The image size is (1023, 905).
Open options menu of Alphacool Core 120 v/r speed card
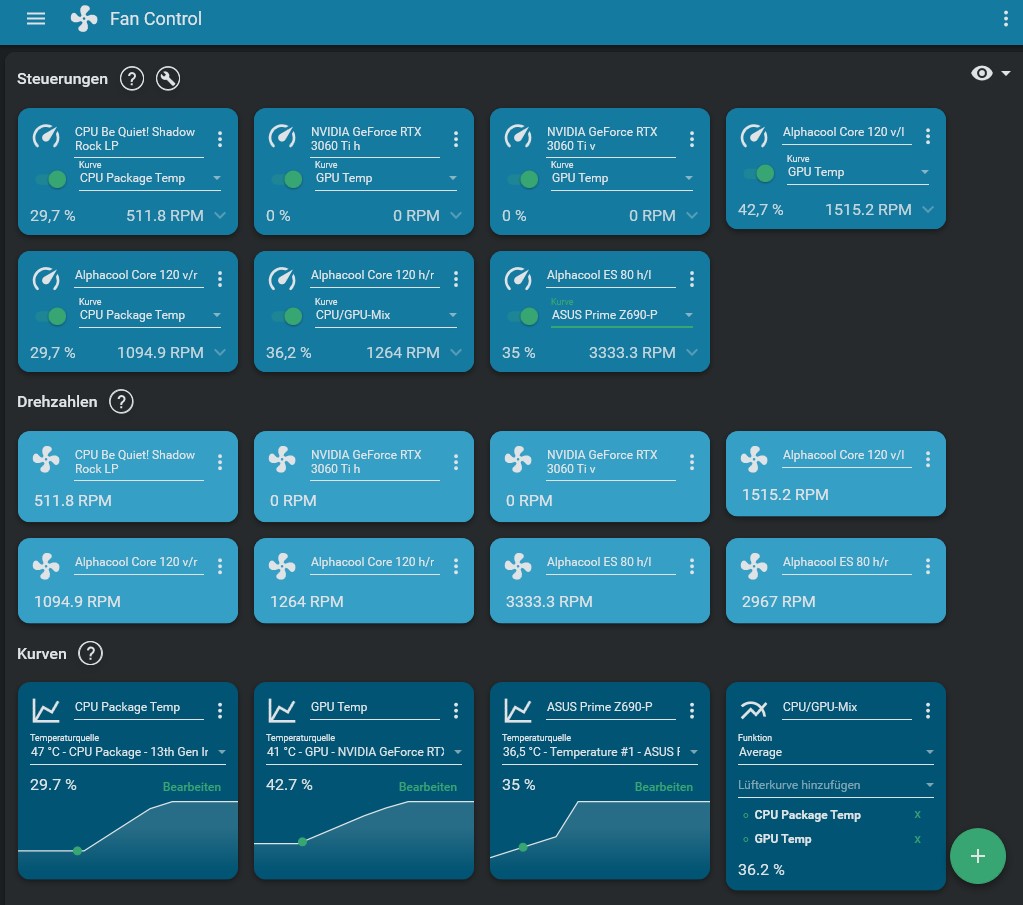220,566
